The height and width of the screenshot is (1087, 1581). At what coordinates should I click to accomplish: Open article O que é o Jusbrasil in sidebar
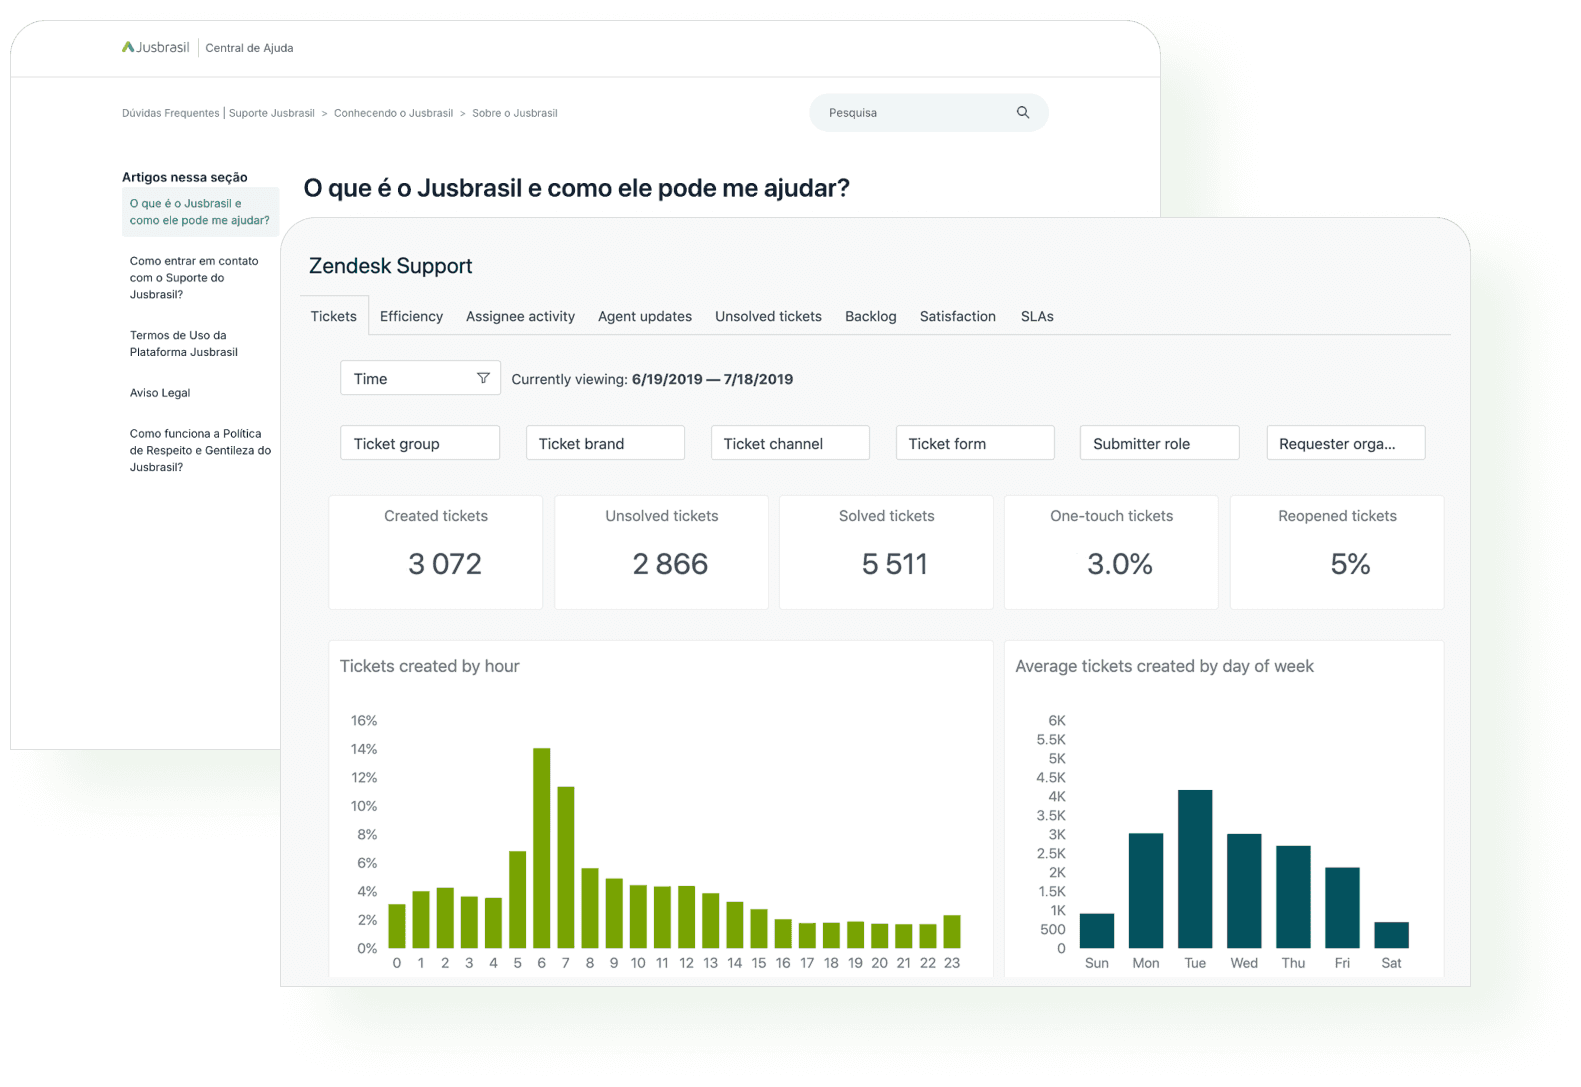coord(200,212)
